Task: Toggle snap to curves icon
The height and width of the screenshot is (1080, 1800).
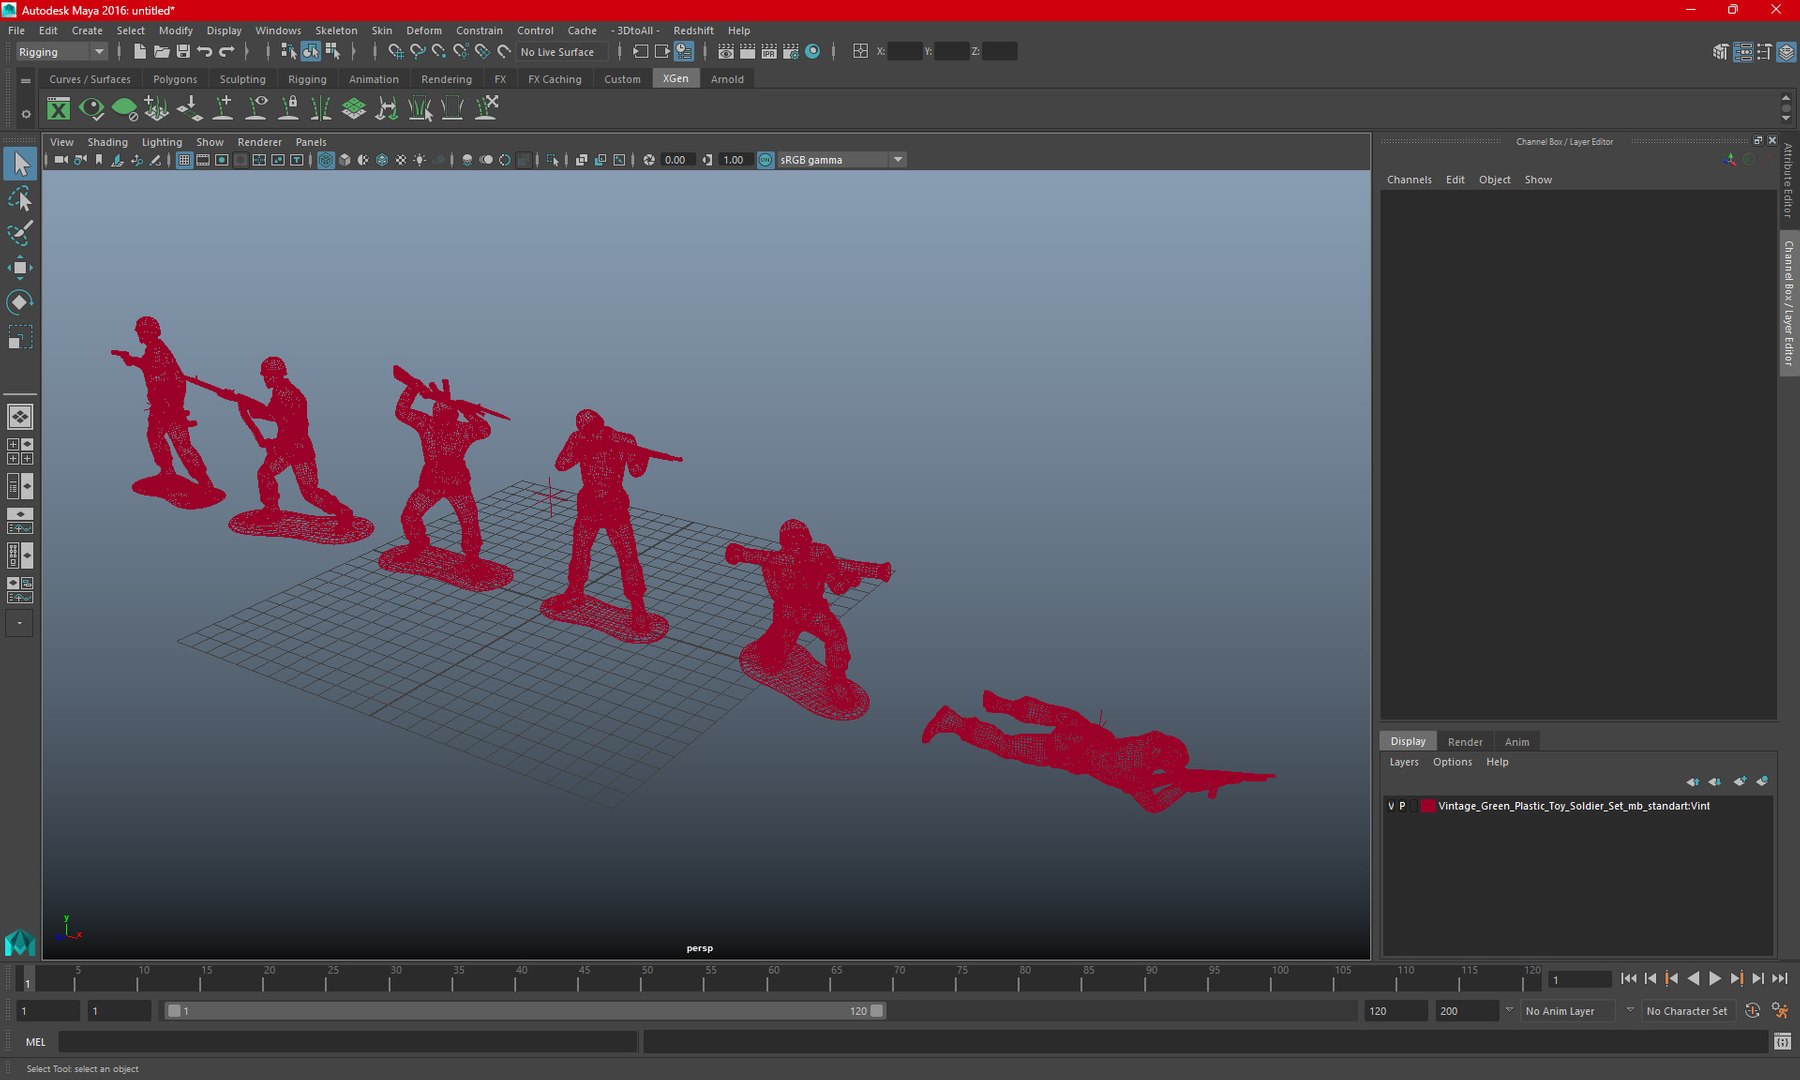Action: [418, 51]
